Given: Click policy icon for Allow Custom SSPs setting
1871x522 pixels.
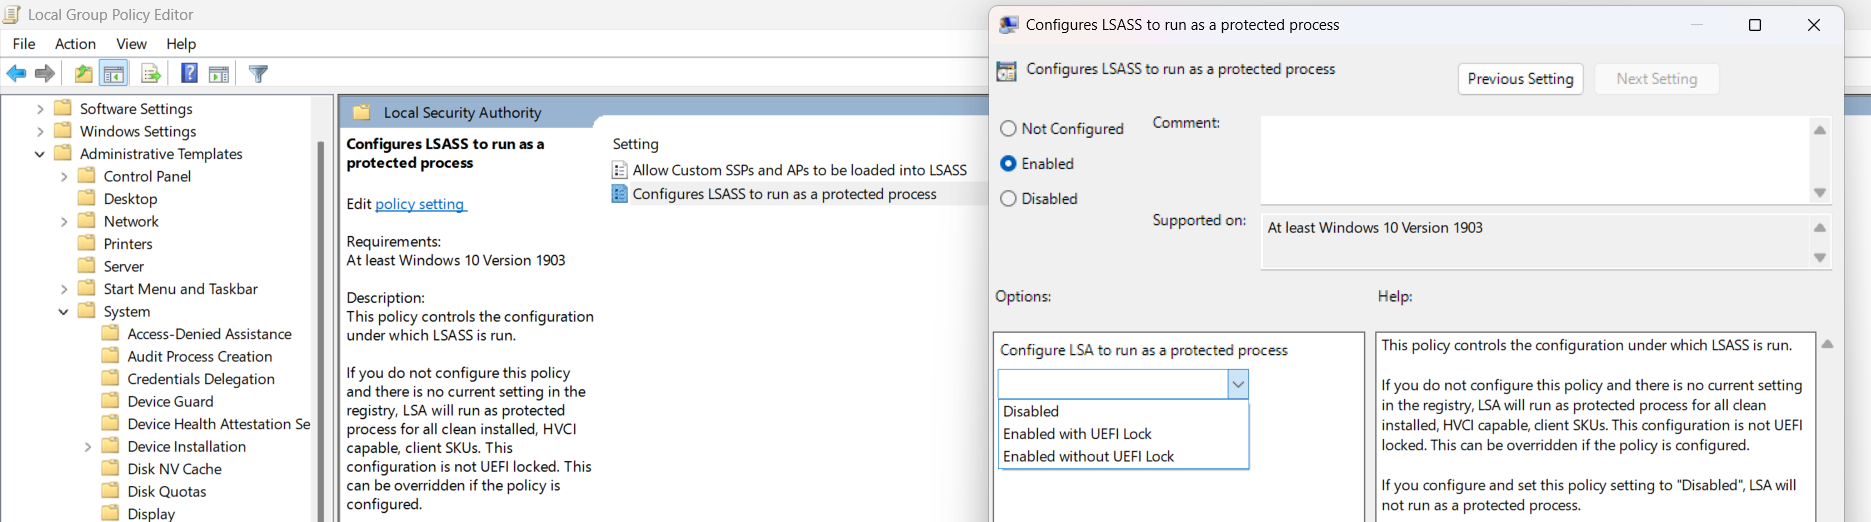Looking at the screenshot, I should pos(619,170).
